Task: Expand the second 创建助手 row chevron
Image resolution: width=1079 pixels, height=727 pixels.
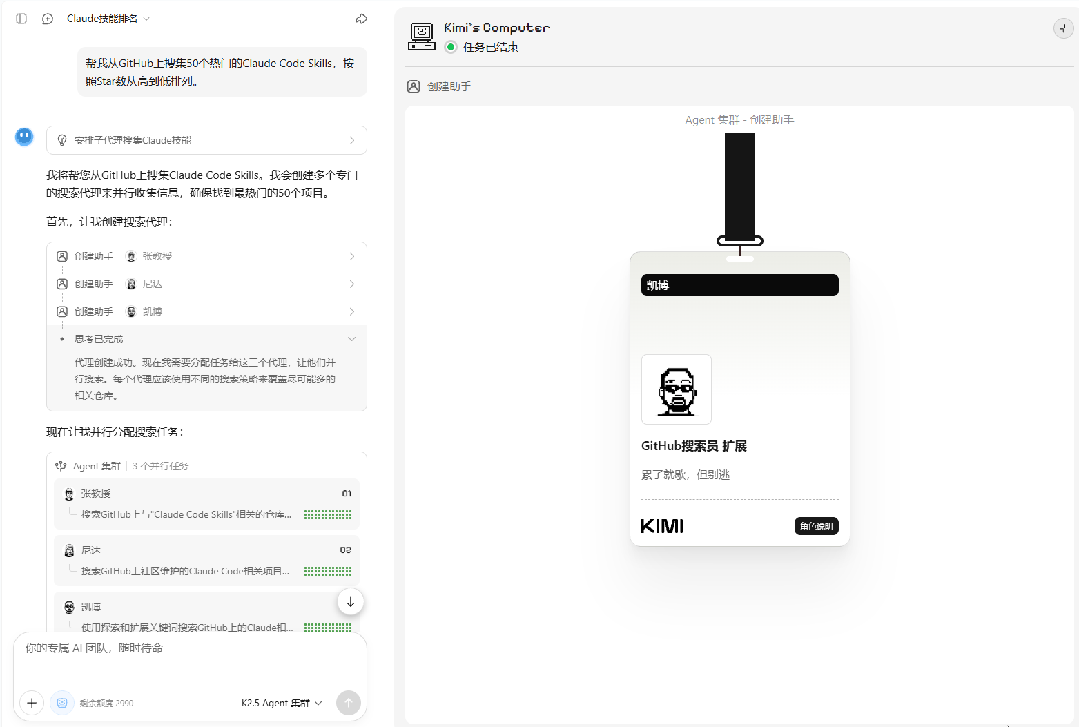Action: click(352, 284)
